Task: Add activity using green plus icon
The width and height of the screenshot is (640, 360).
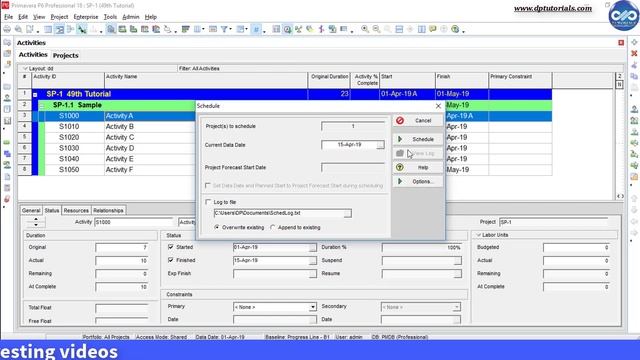Action: (634, 42)
